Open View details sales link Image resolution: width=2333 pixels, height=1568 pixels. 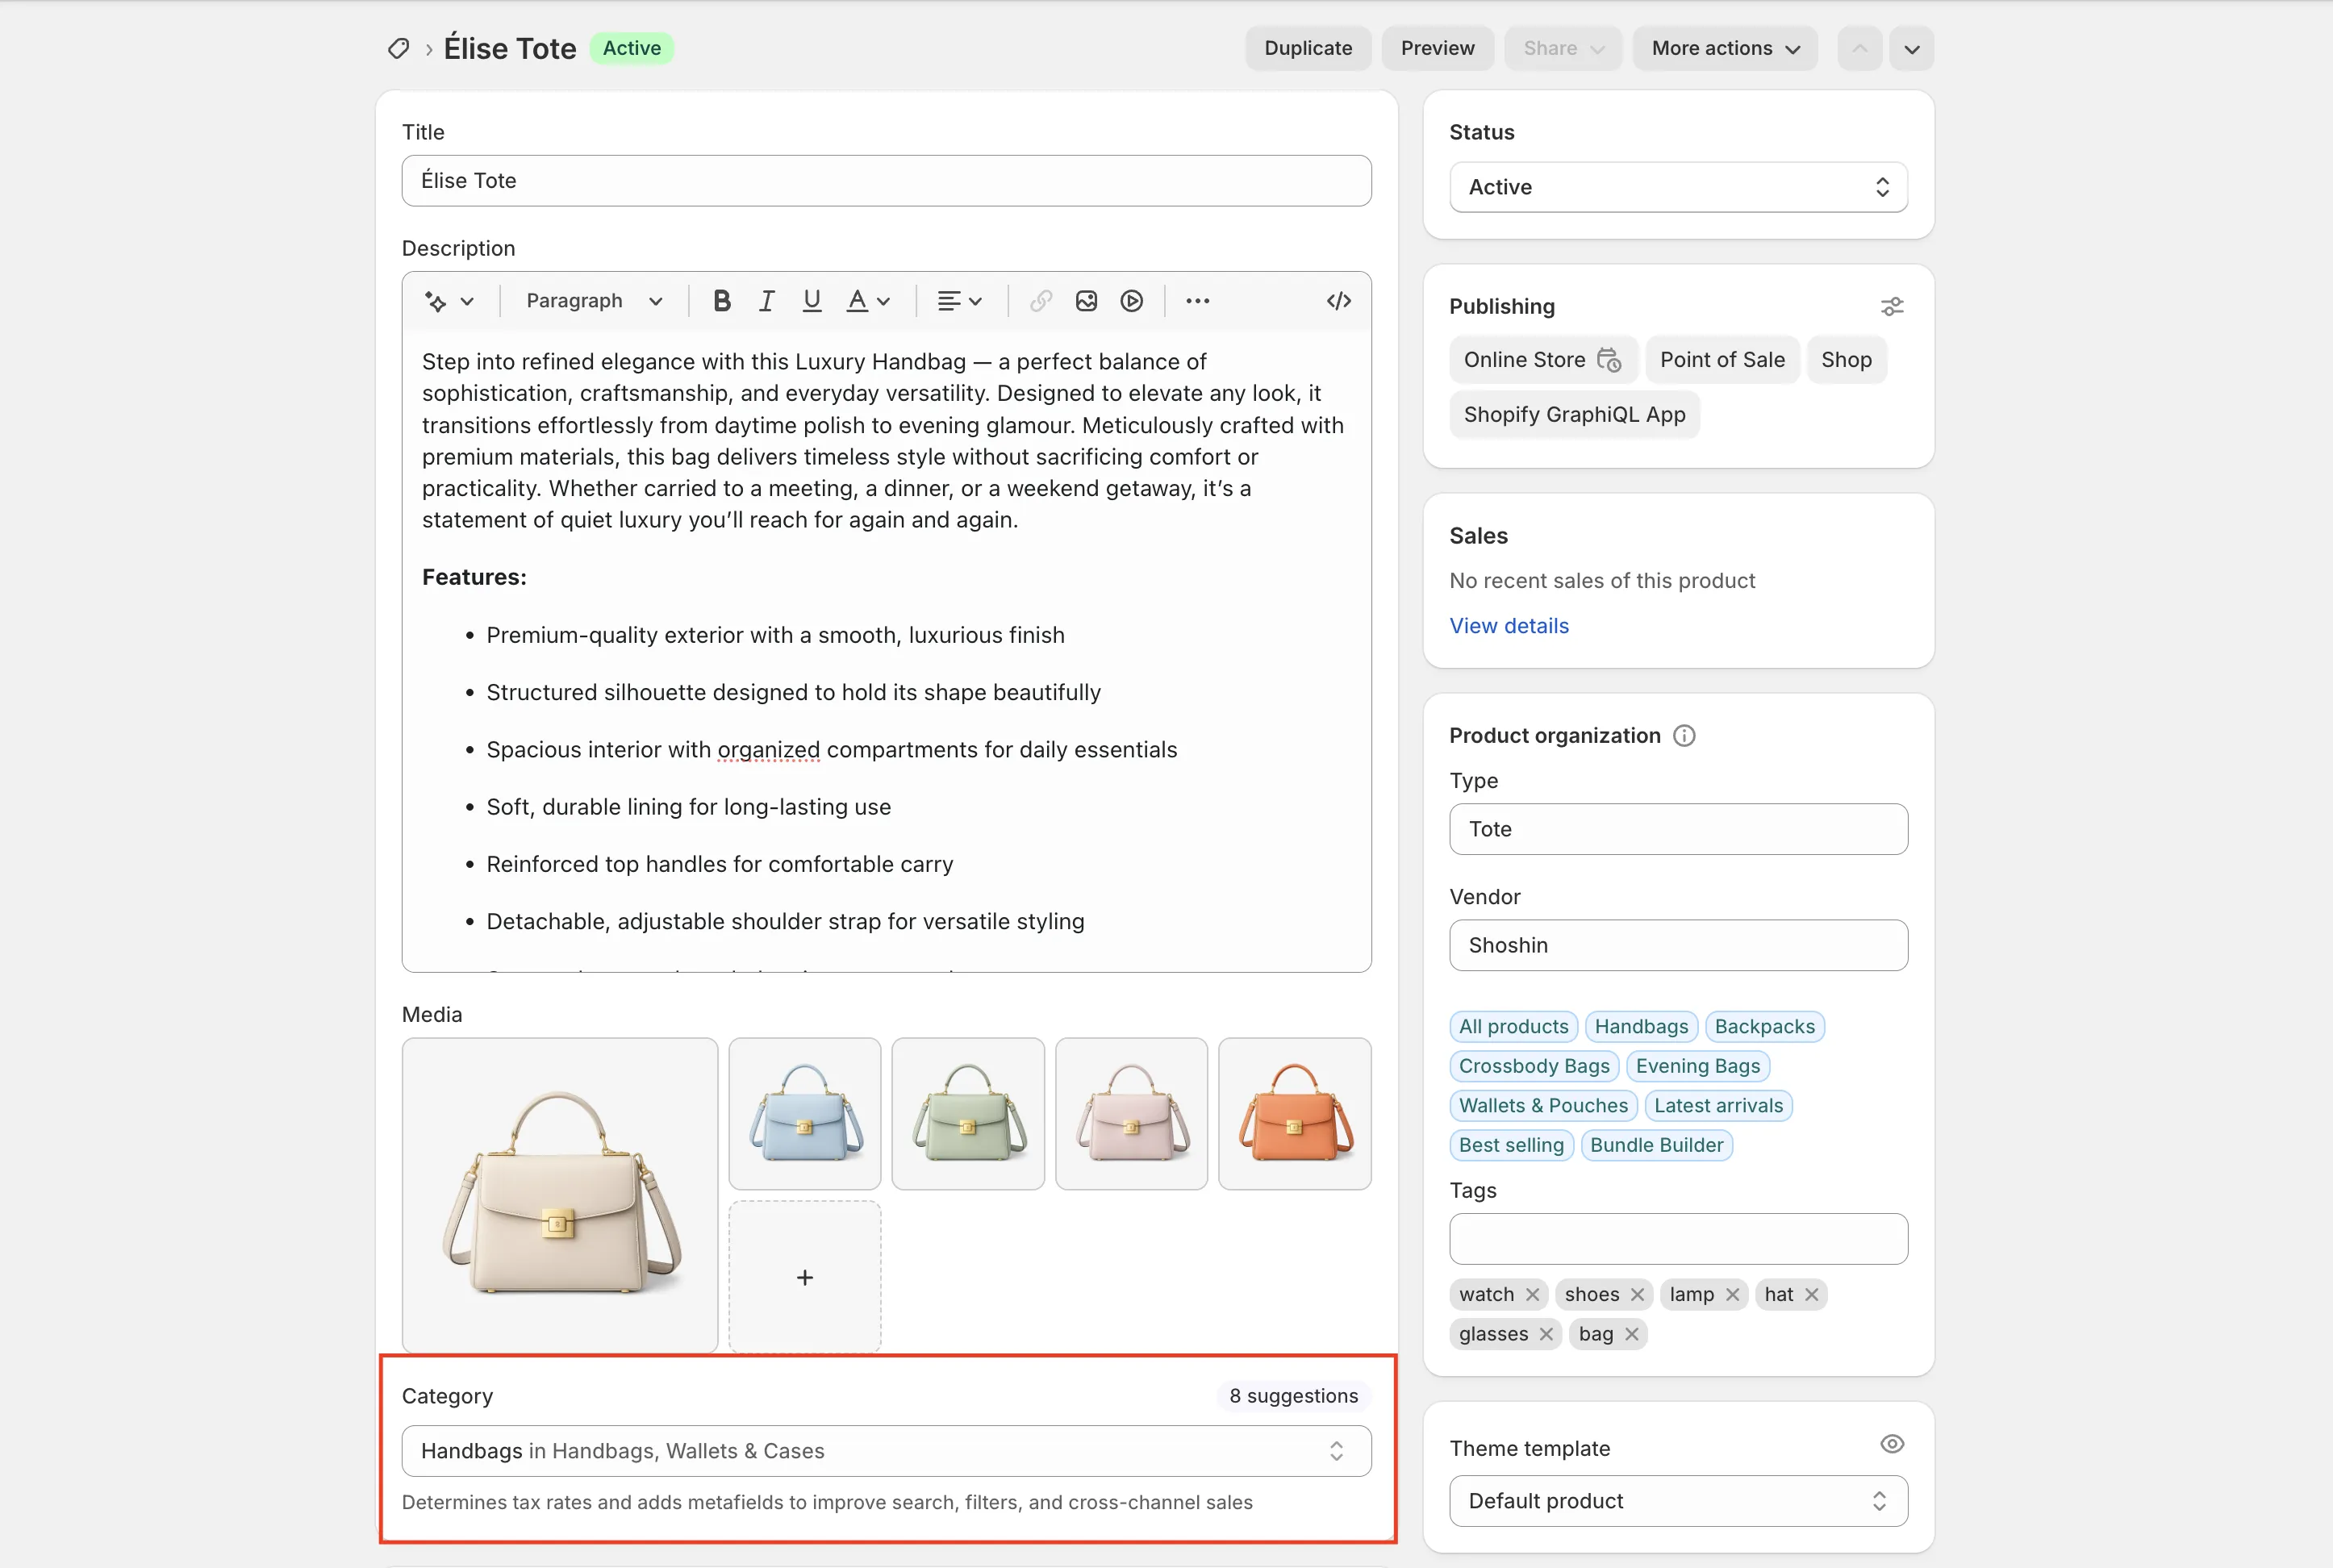(1508, 626)
